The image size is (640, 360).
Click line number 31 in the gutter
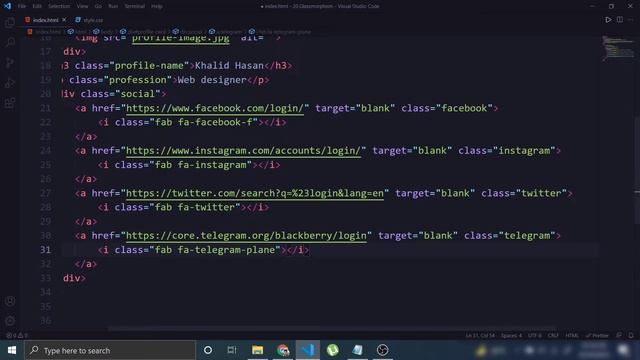(45, 250)
